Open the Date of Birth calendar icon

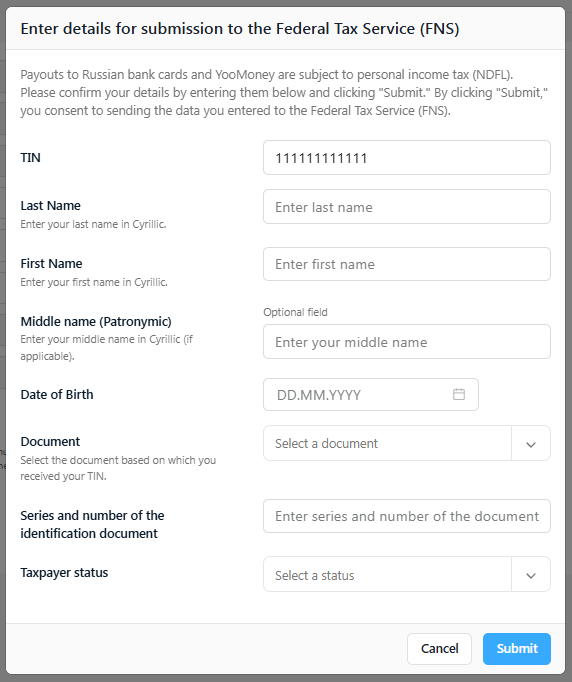point(458,394)
